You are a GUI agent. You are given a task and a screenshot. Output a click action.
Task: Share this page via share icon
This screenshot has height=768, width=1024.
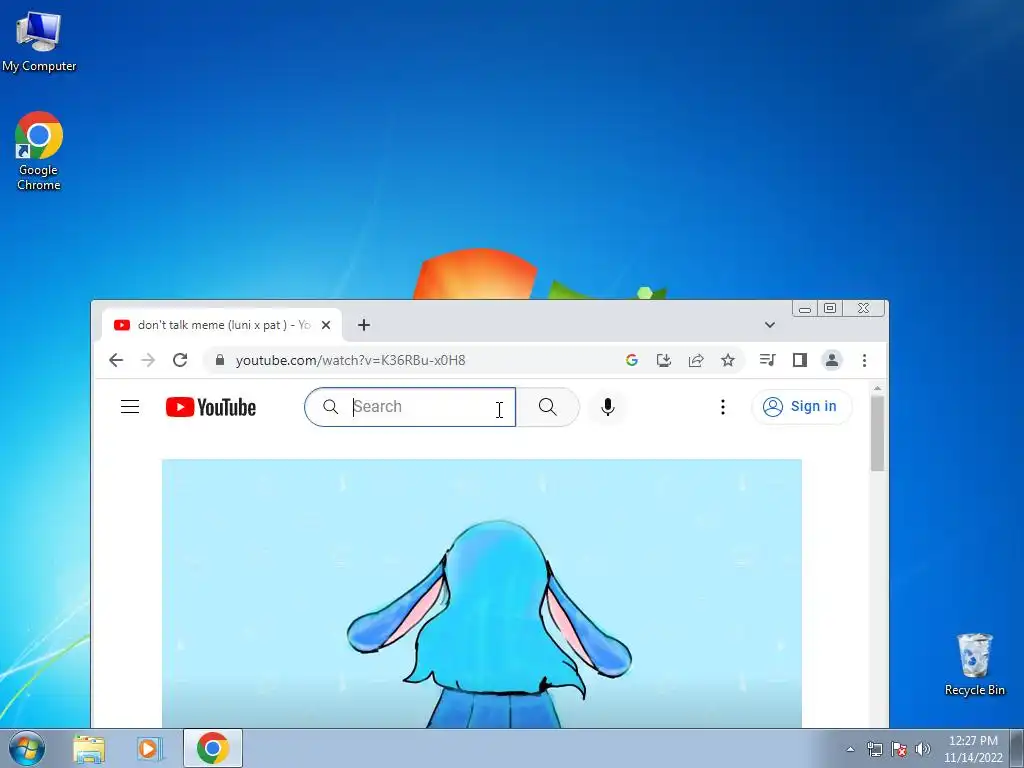pyautogui.click(x=696, y=360)
